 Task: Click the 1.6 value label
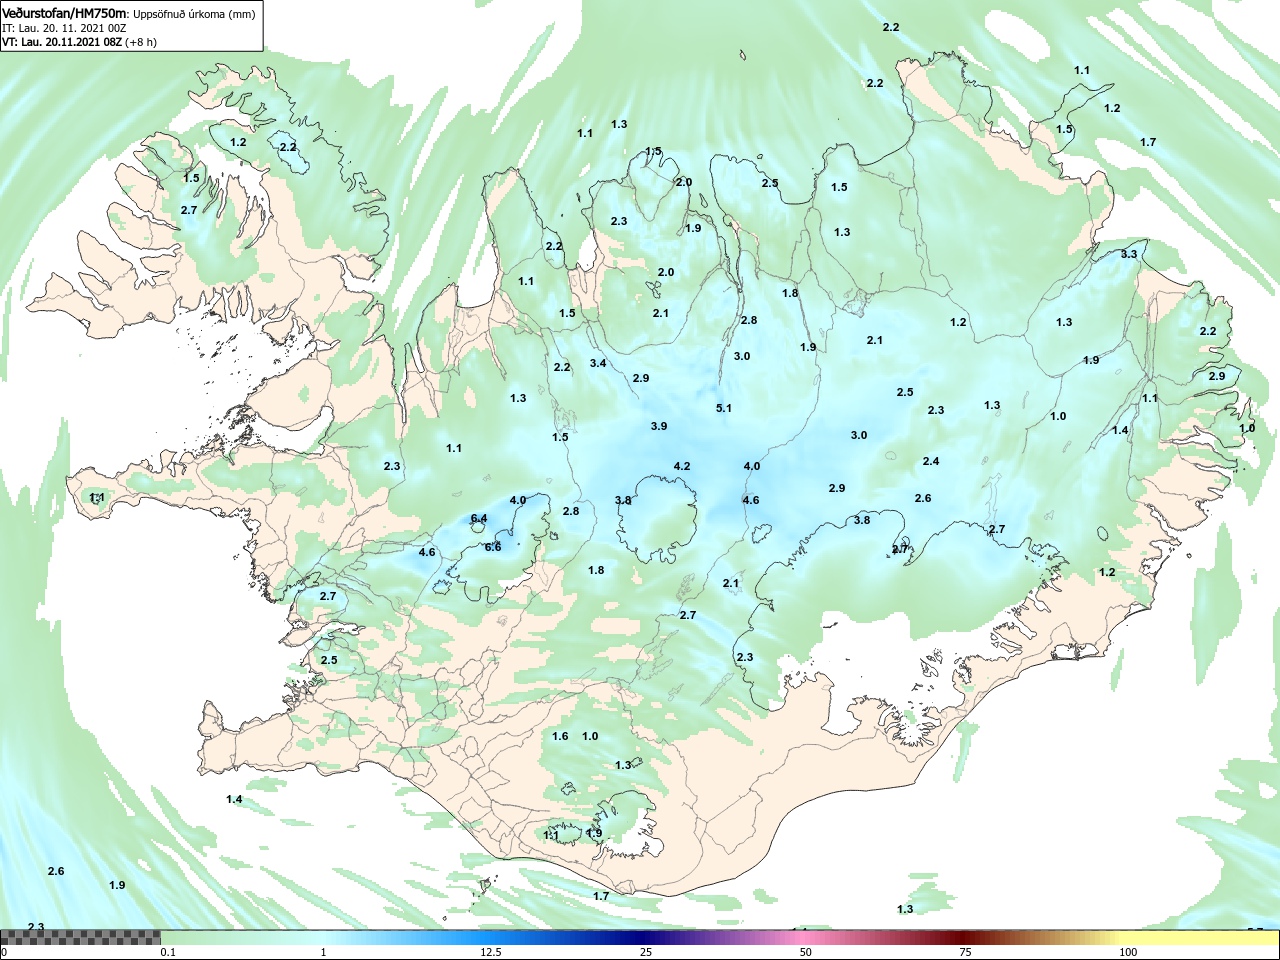click(560, 736)
